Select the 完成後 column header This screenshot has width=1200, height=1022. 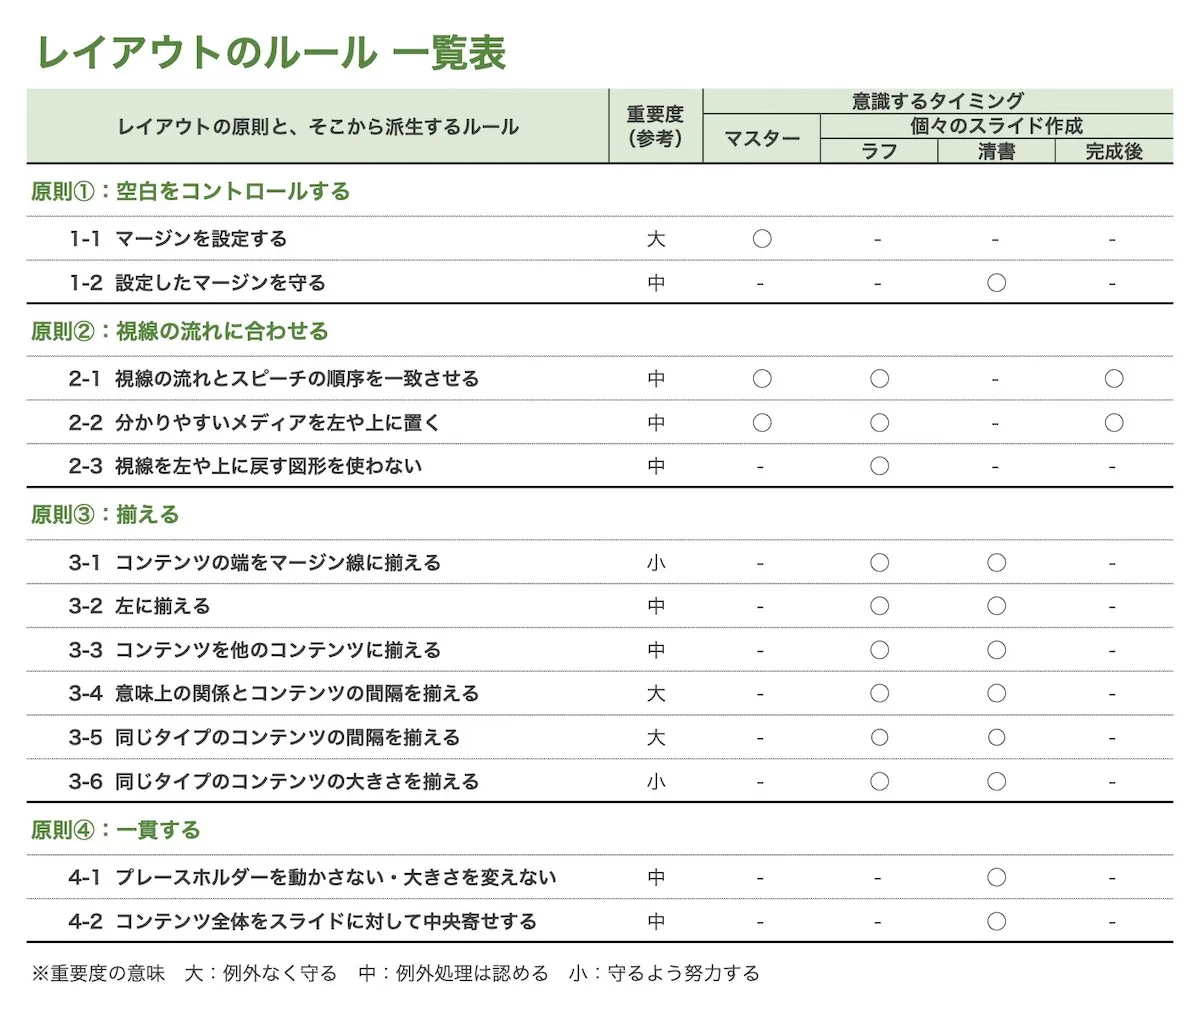(x=1114, y=152)
